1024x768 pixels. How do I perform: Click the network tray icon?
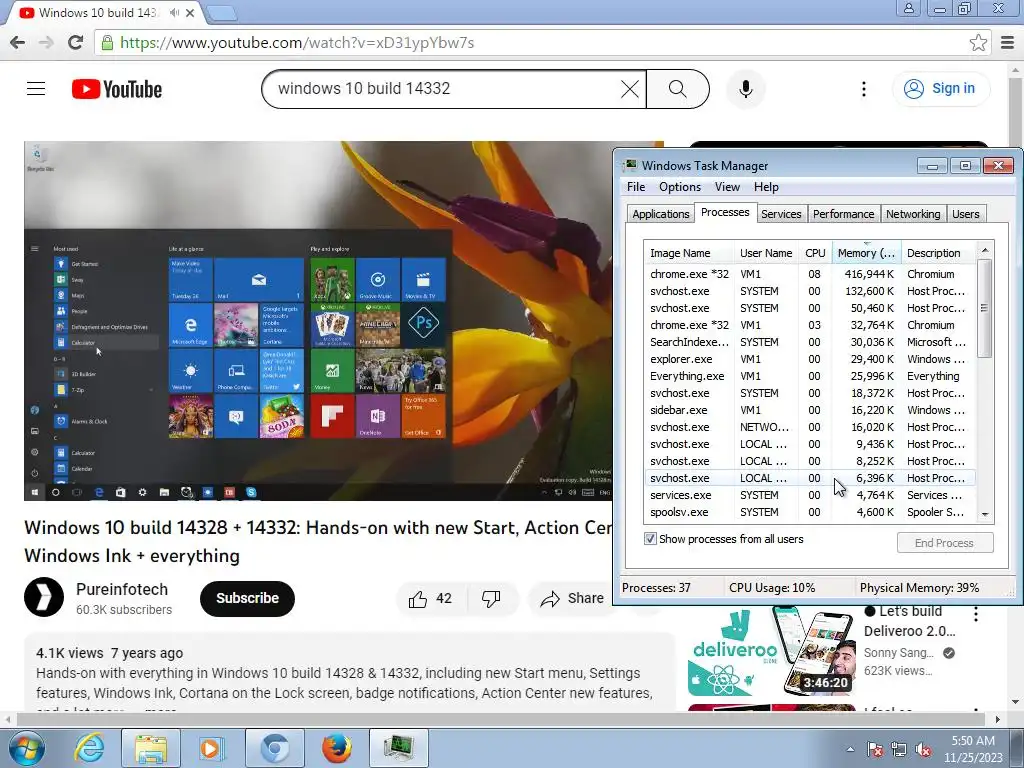coord(899,750)
